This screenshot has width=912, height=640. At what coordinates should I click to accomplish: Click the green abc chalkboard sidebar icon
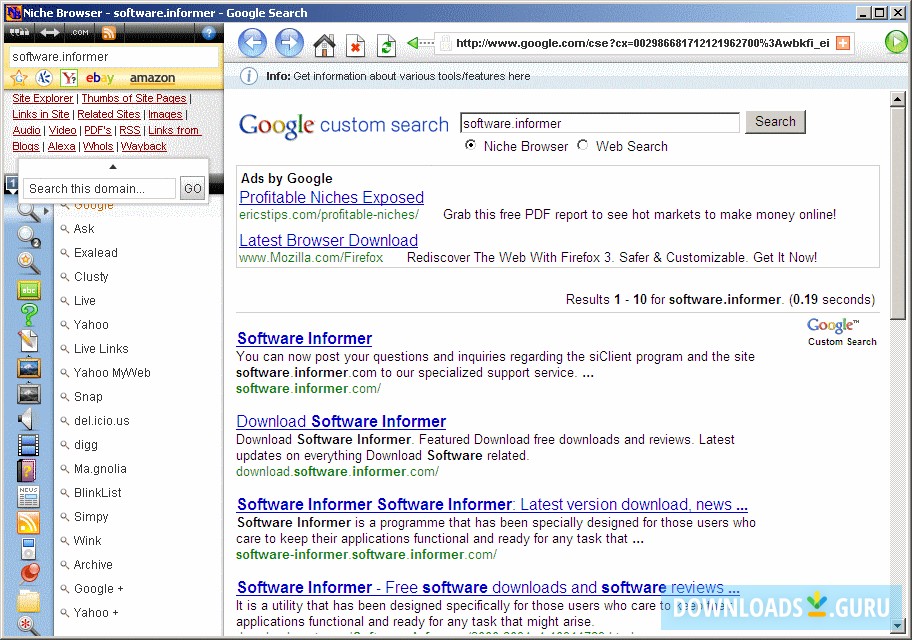28,290
